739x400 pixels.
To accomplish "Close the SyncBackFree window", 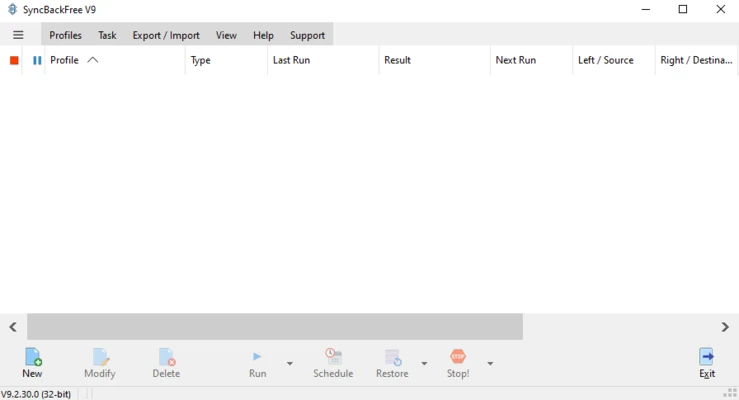I will point(721,9).
